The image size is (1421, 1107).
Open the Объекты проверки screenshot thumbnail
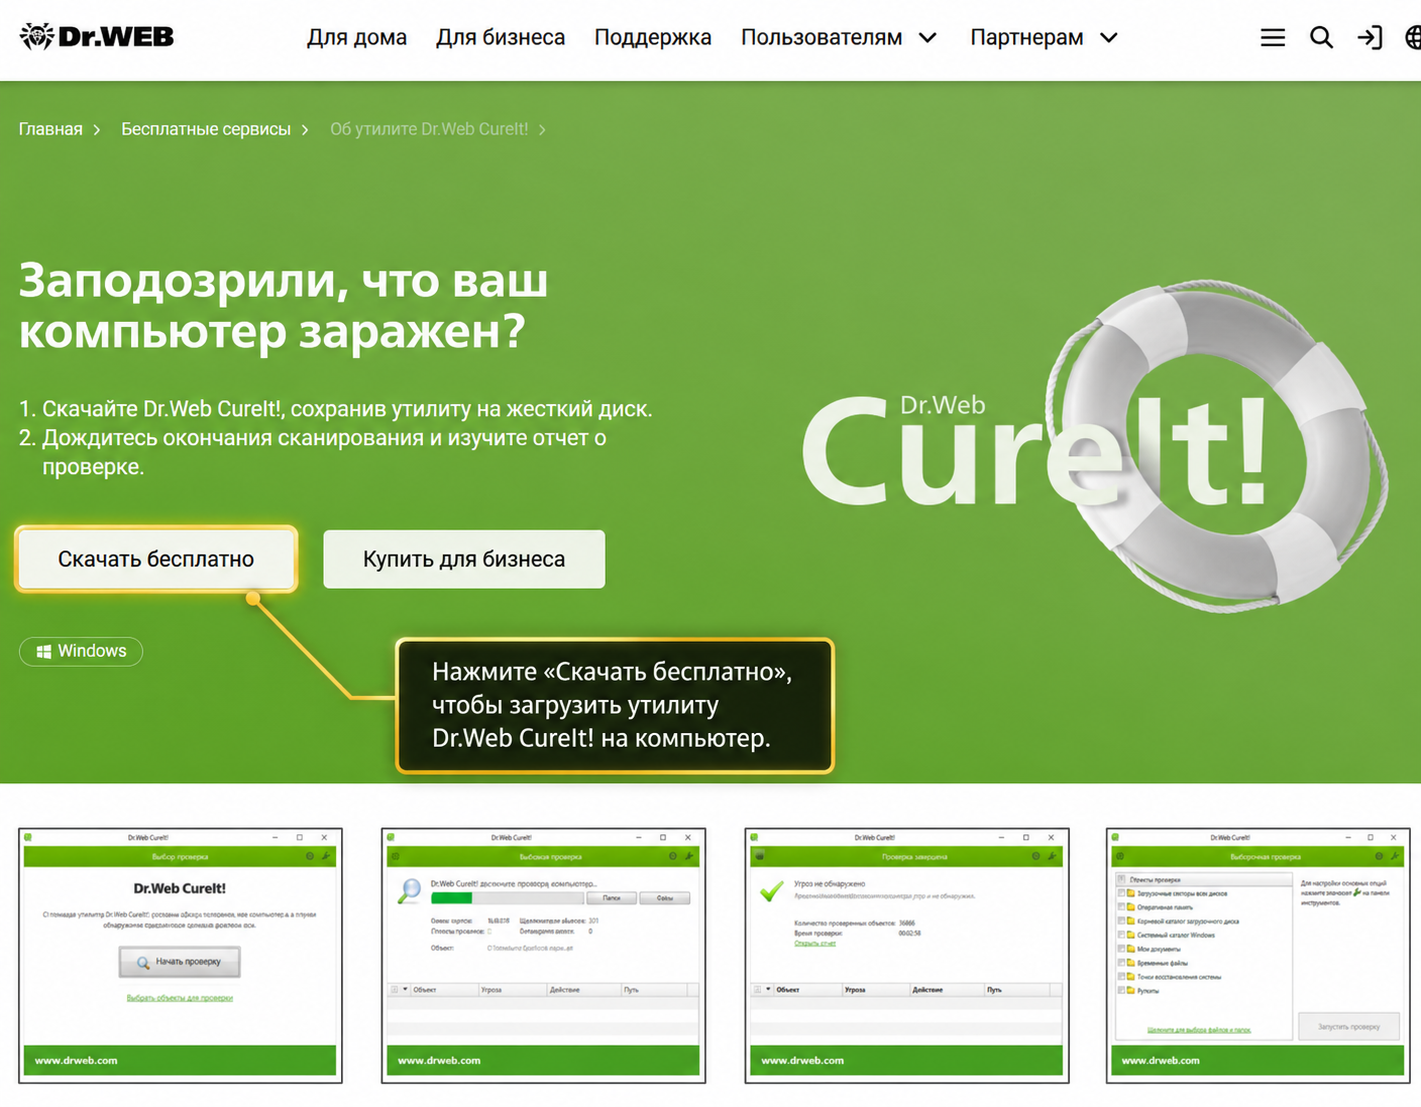1258,955
